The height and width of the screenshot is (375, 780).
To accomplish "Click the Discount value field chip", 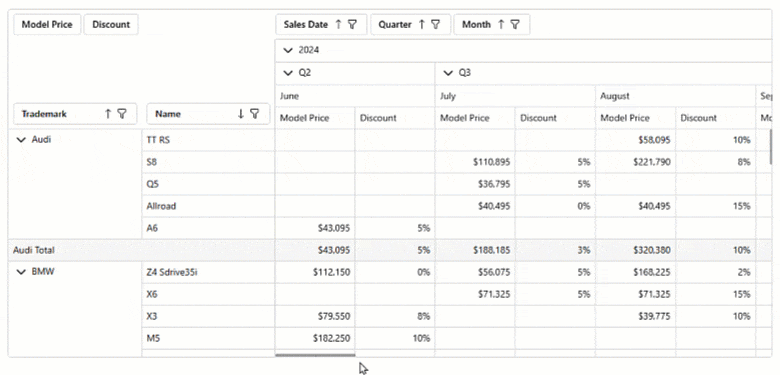I will pyautogui.click(x=111, y=24).
